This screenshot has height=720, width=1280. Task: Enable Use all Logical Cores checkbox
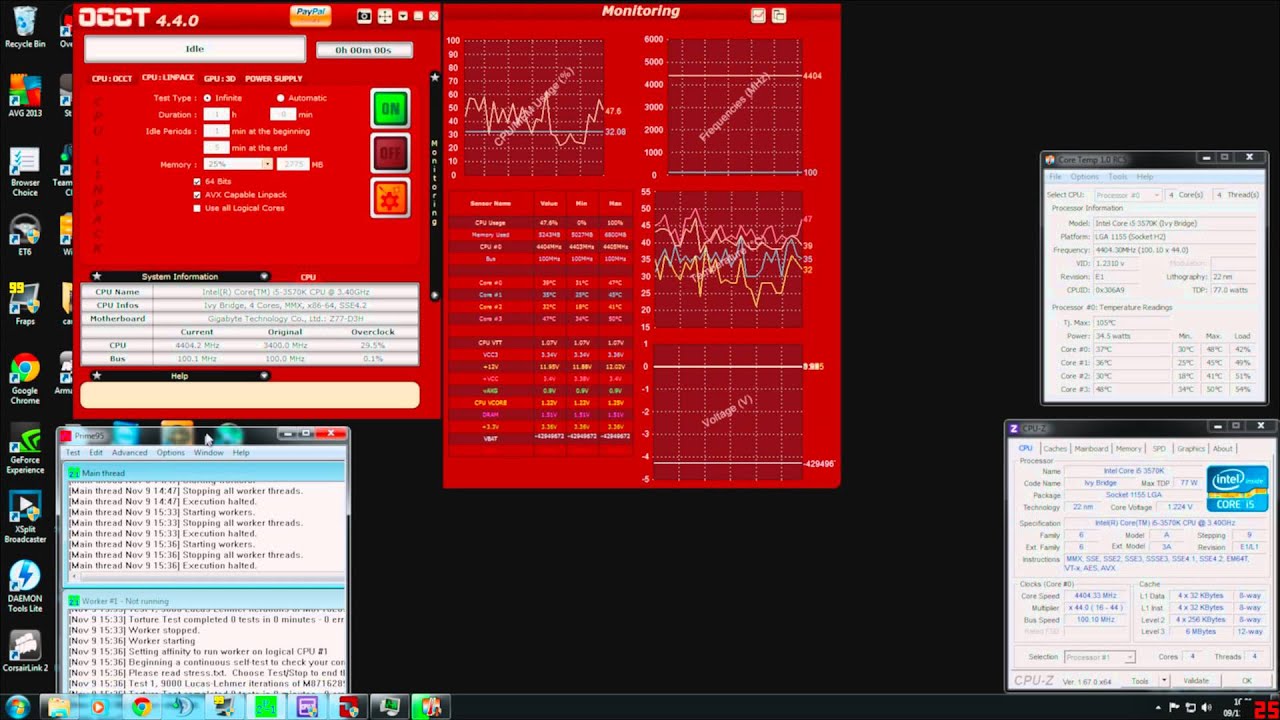tap(198, 208)
